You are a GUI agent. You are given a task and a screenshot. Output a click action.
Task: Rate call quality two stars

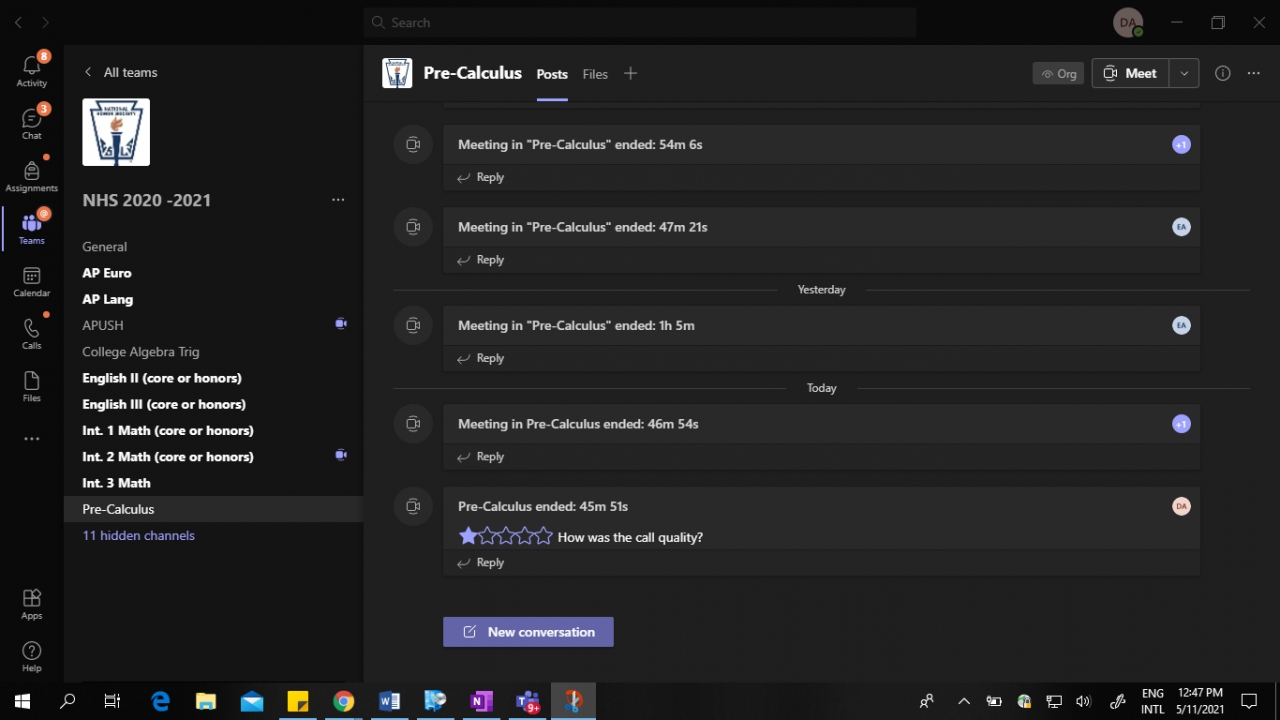coord(487,536)
